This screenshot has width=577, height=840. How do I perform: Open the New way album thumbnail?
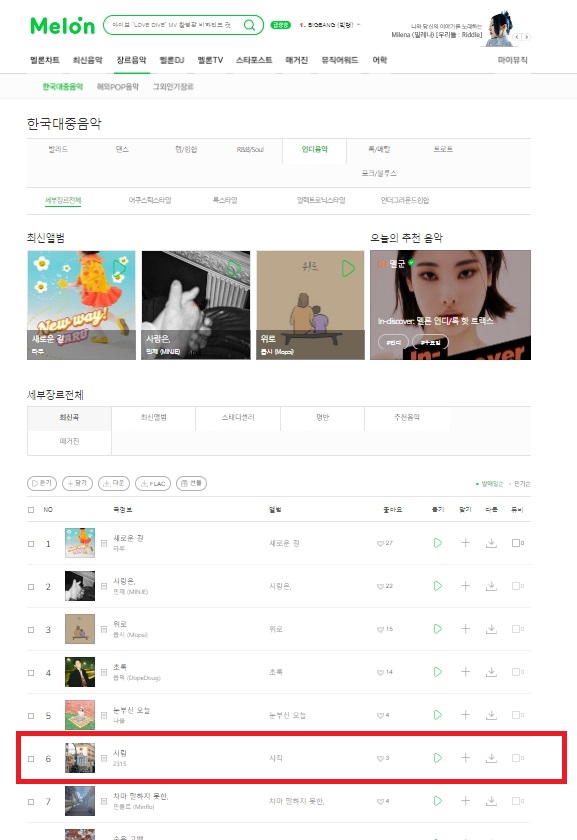[81, 305]
